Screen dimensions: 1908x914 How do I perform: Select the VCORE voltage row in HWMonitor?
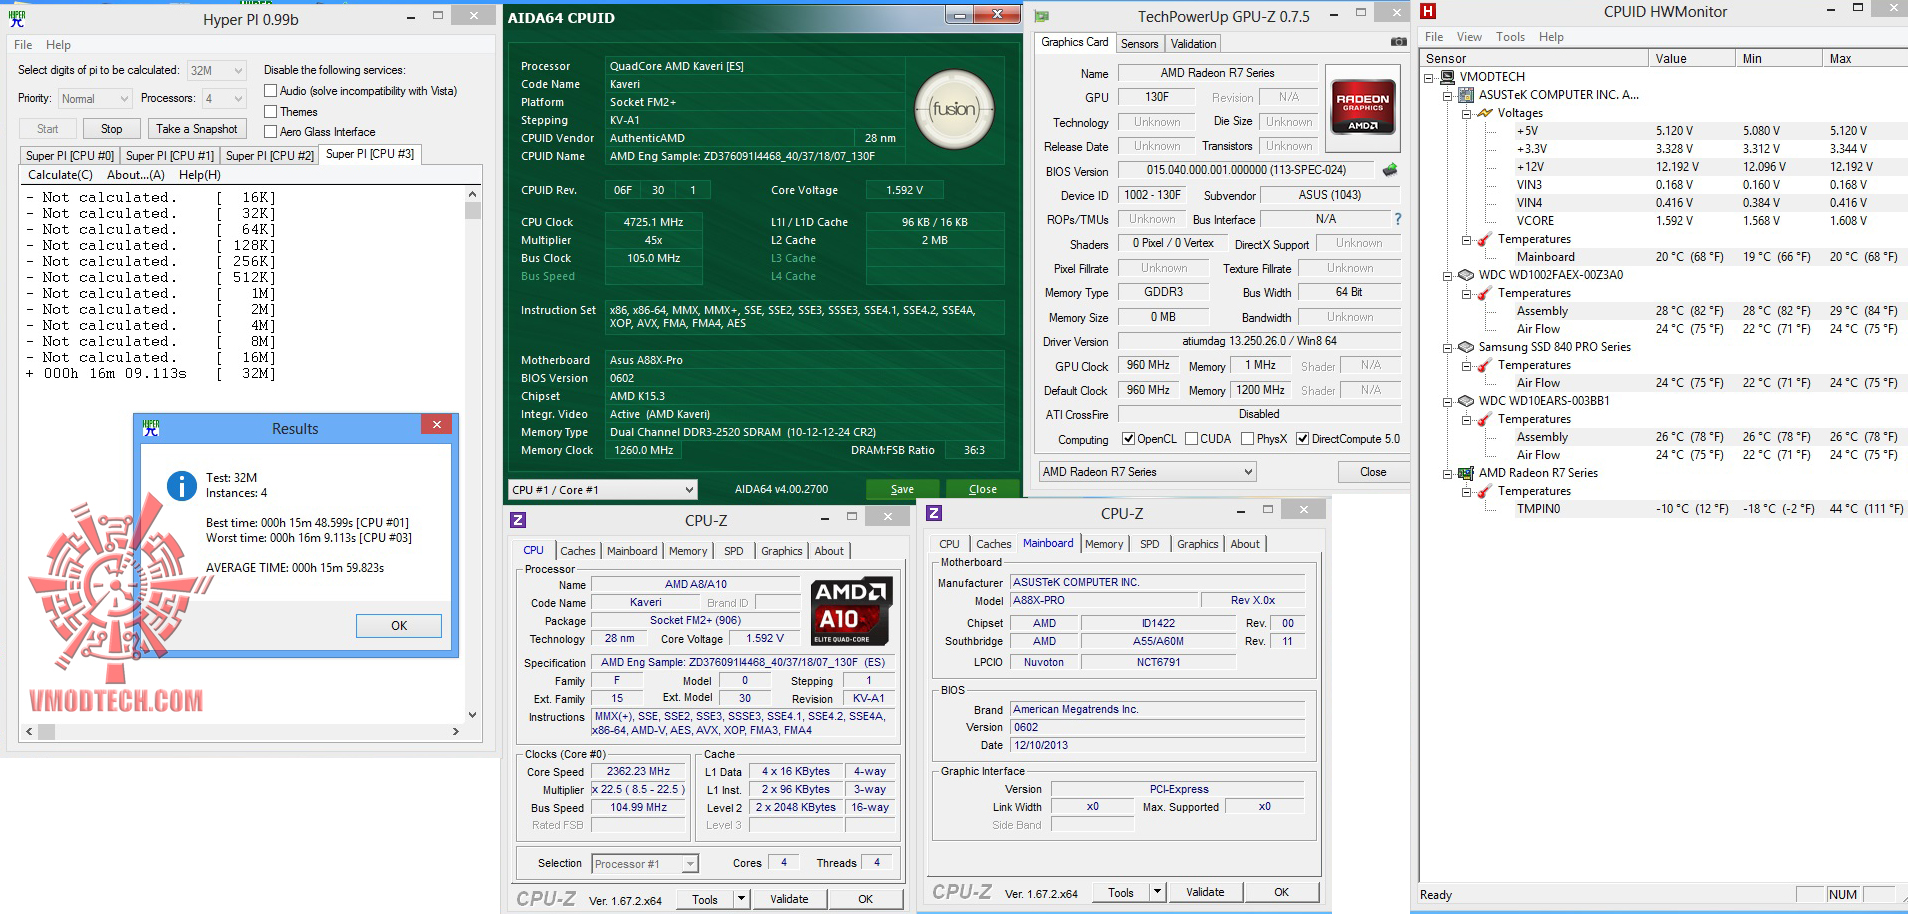(x=1662, y=221)
